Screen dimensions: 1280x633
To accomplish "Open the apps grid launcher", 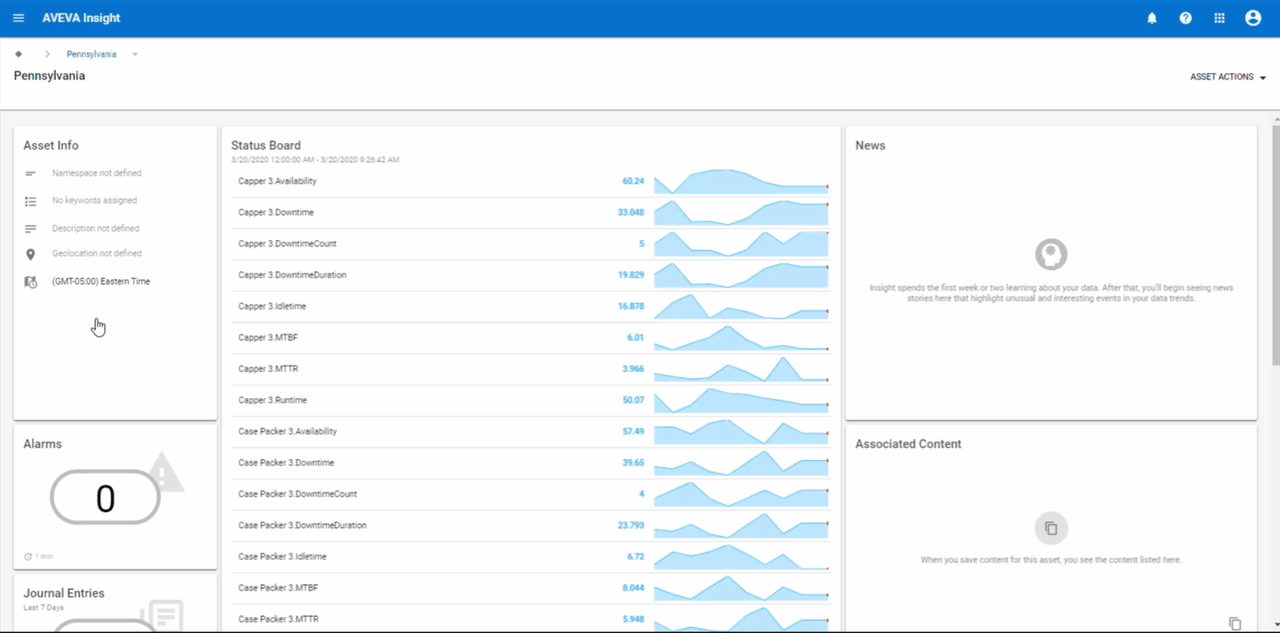I will click(x=1219, y=18).
